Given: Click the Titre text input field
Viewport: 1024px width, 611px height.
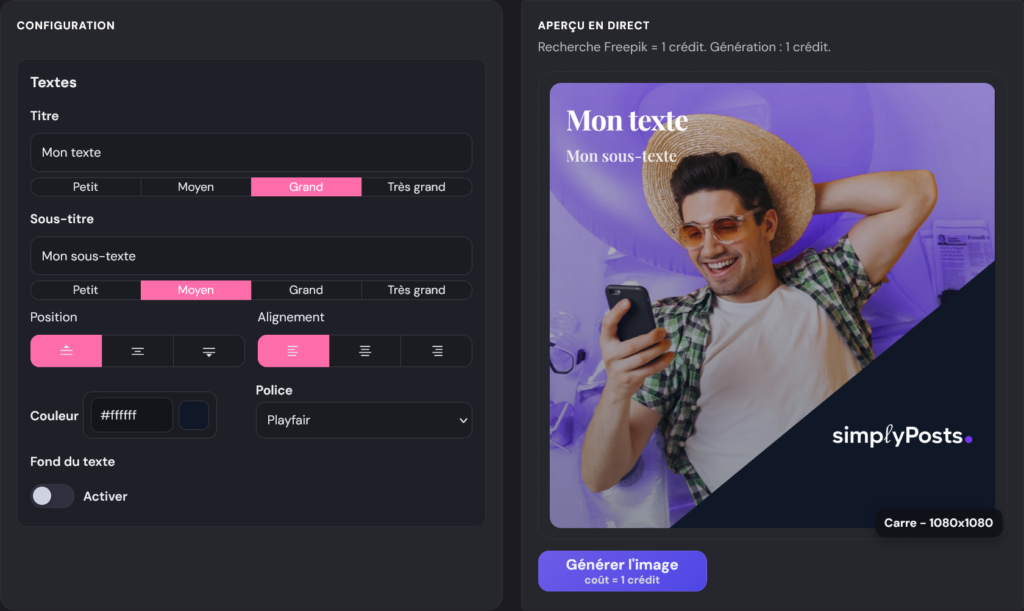Looking at the screenshot, I should click(251, 153).
